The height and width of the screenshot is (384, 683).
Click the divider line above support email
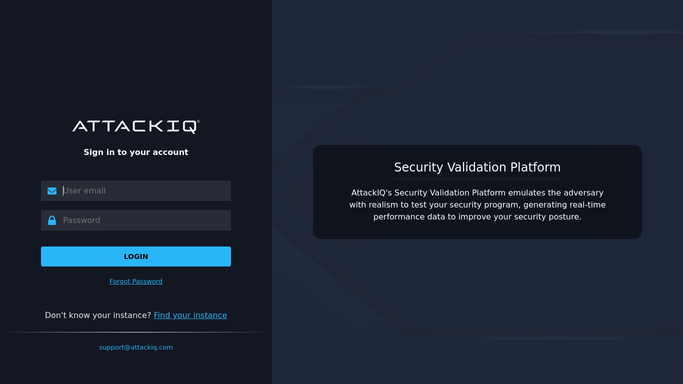[136, 333]
